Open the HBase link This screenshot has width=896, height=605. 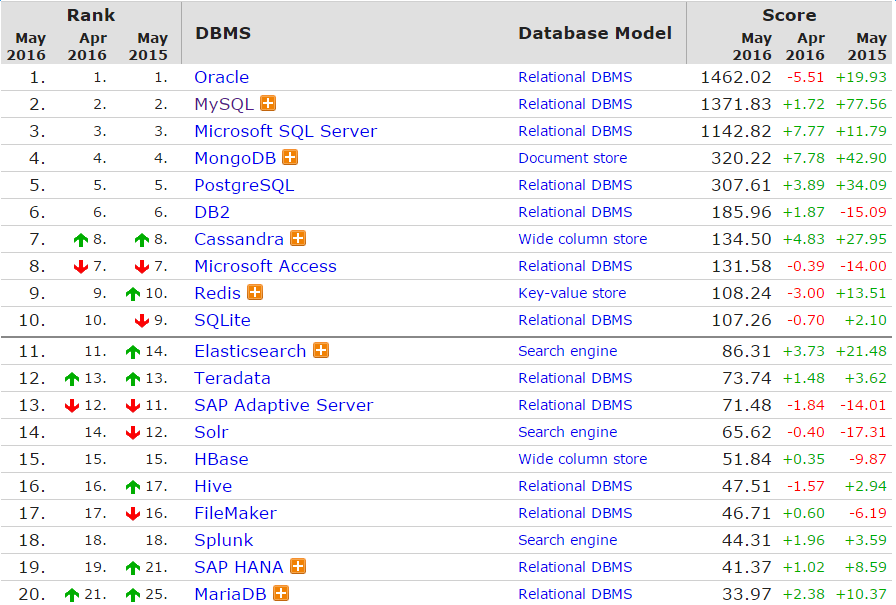pyautogui.click(x=221, y=459)
